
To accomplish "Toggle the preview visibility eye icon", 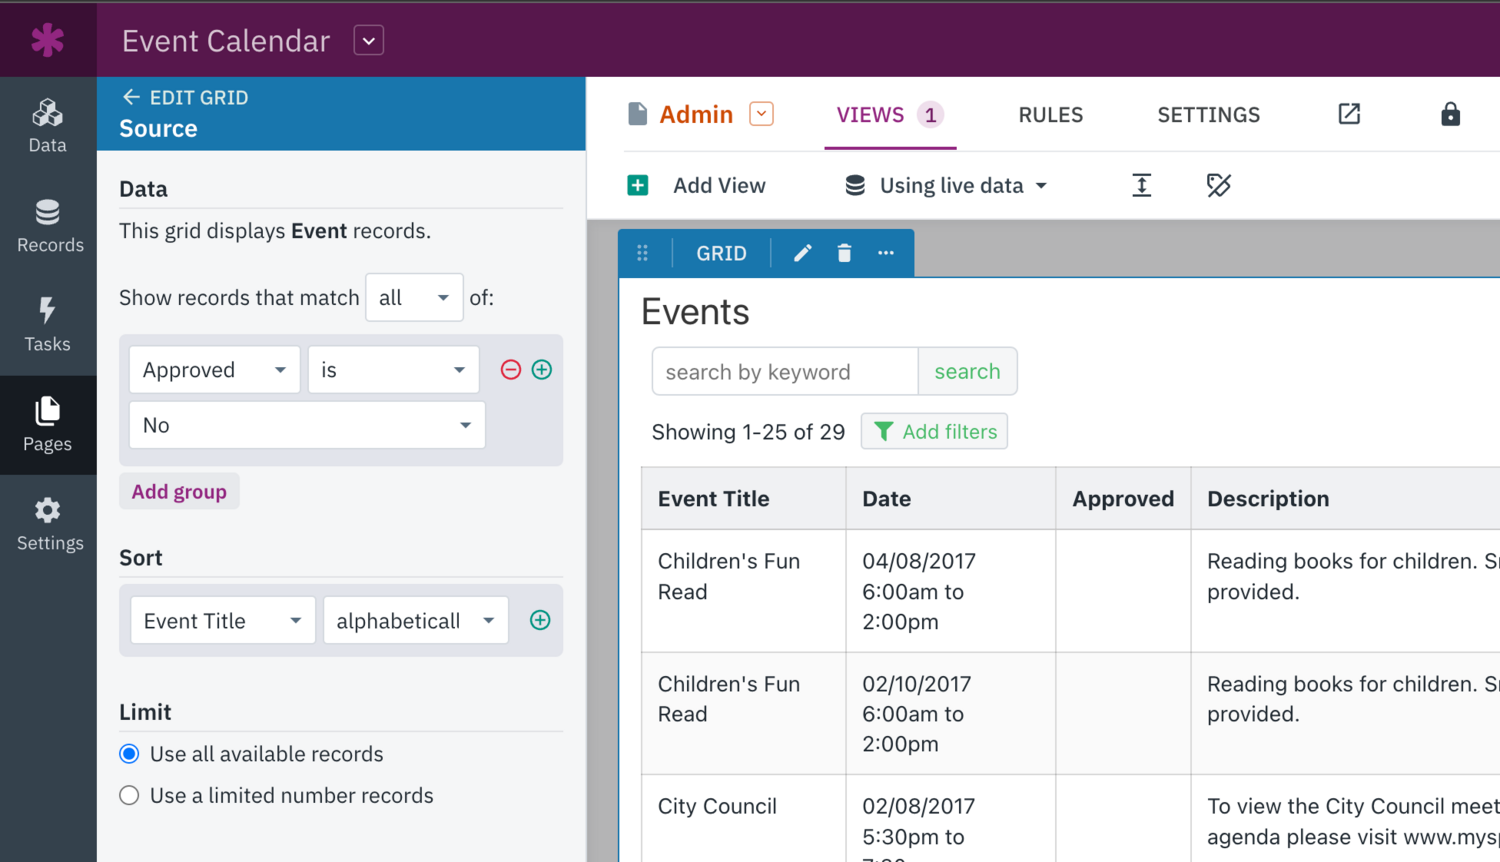I will (x=1218, y=184).
